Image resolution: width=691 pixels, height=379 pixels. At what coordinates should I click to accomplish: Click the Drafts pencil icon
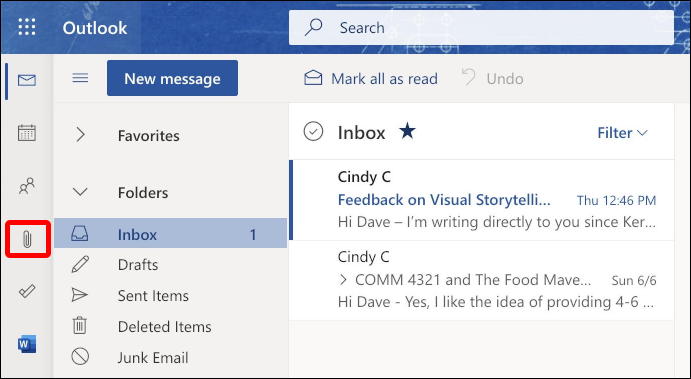(80, 264)
